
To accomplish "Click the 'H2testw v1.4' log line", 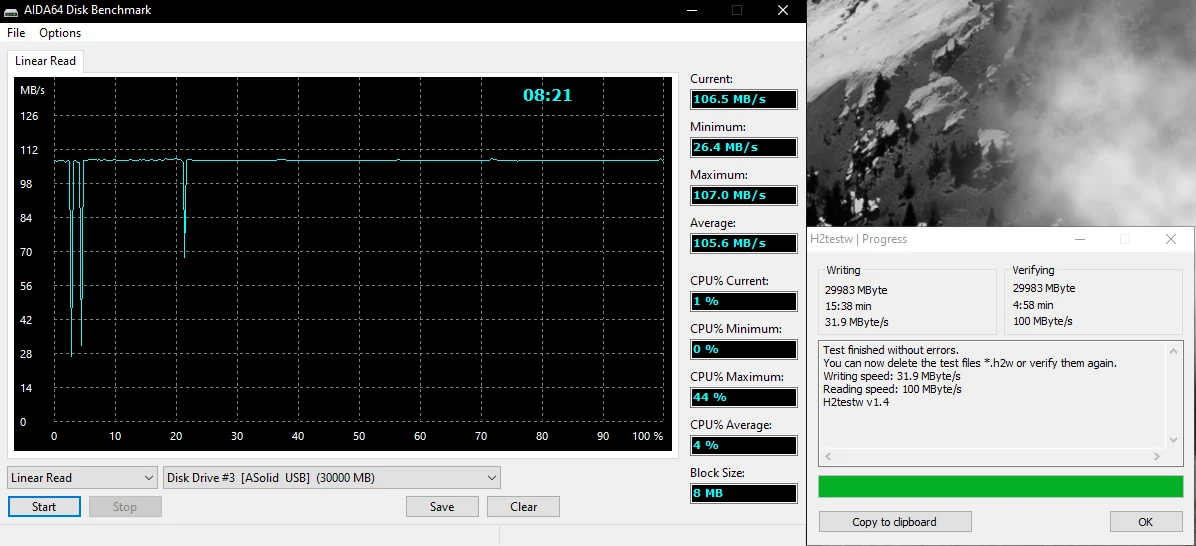I will [856, 403].
